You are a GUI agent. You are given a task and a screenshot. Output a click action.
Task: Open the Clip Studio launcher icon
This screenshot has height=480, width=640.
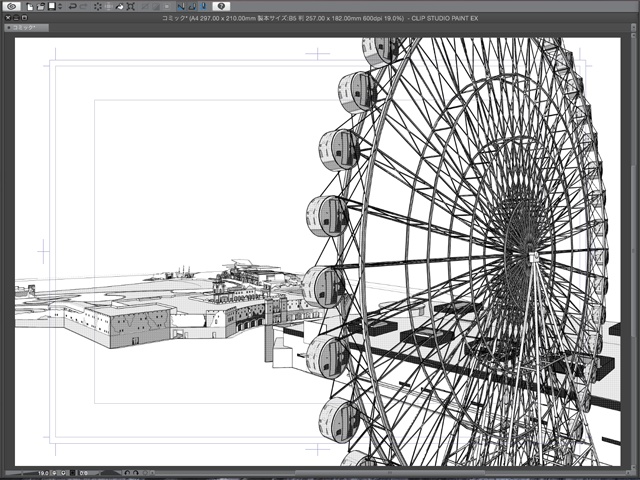click(11, 6)
